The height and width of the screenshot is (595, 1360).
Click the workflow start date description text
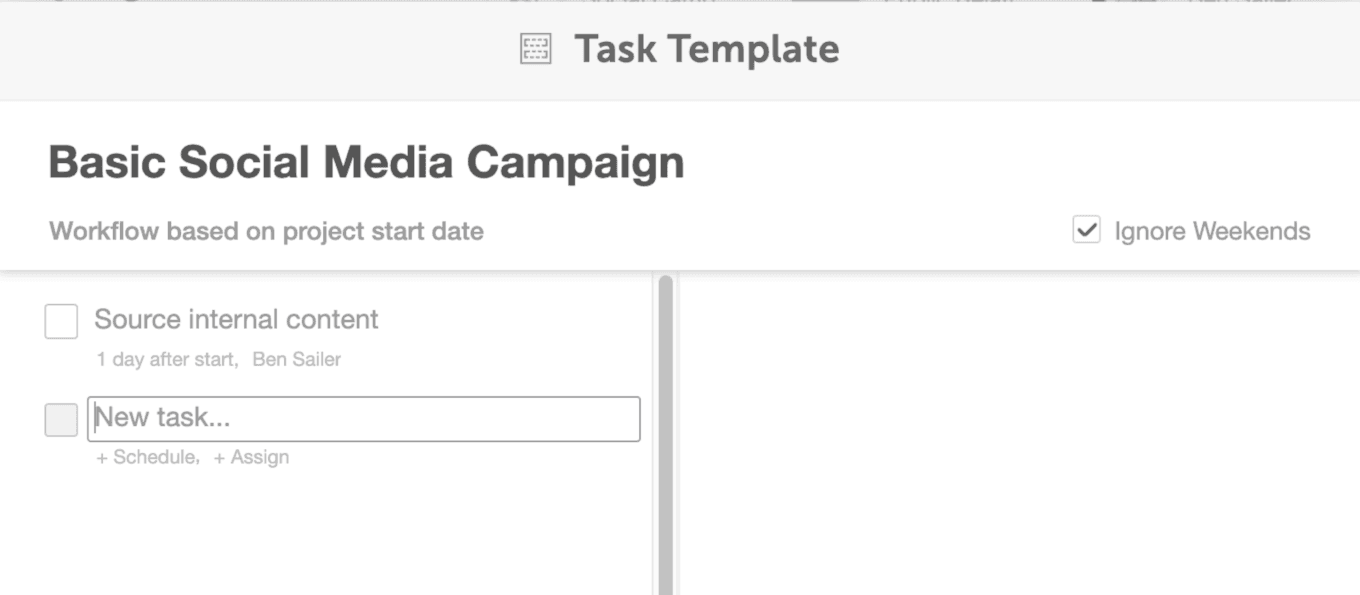point(265,231)
